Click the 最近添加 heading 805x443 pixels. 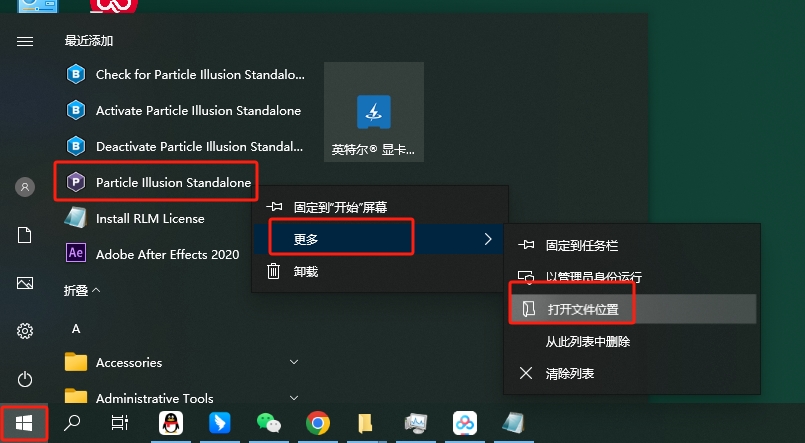[89, 41]
